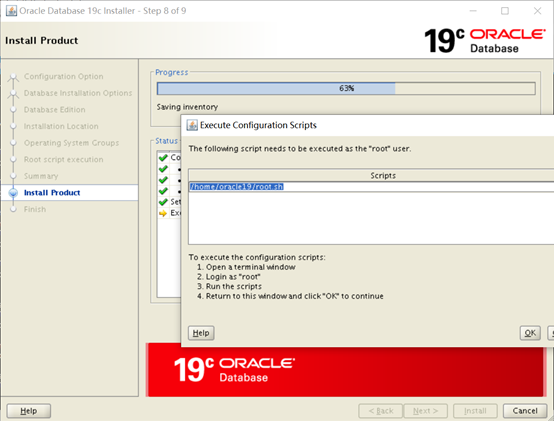
Task: Close the Oracle installer window
Action: pyautogui.click(x=537, y=11)
